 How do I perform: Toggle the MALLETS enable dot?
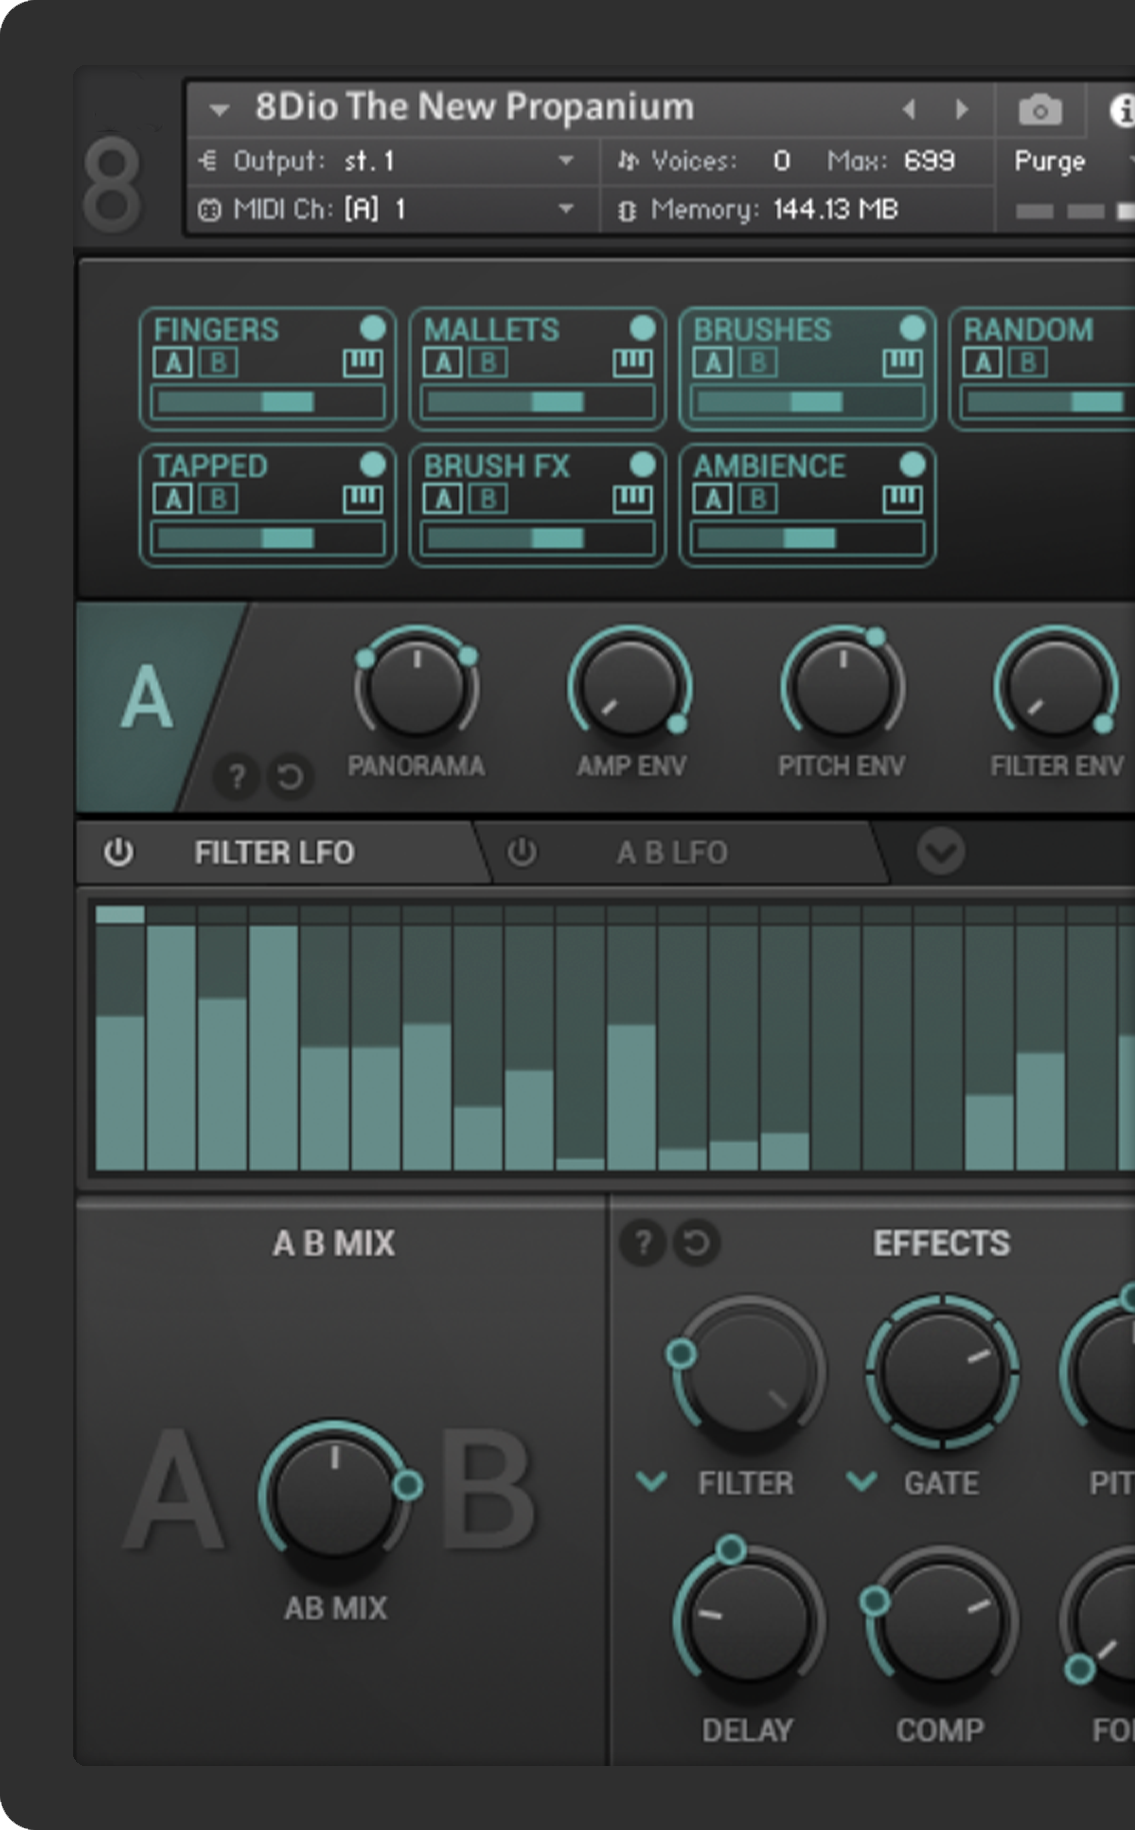click(642, 328)
